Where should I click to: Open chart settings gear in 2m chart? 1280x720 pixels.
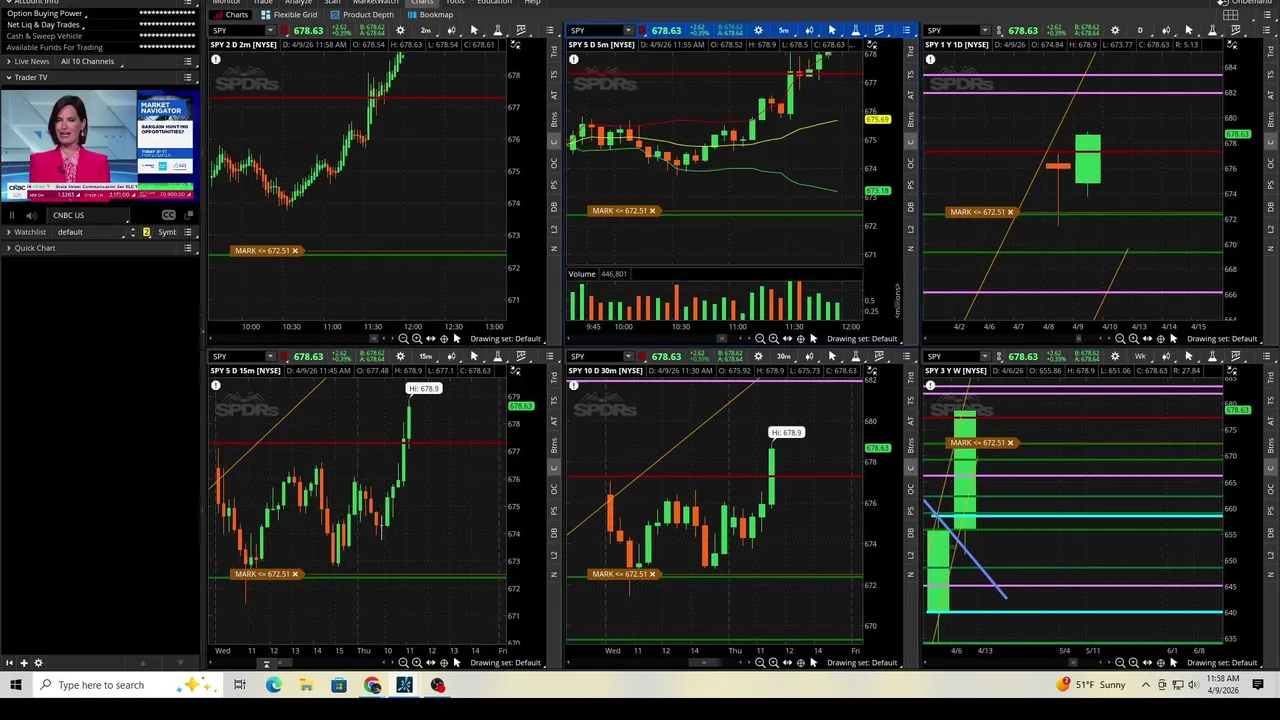(400, 30)
